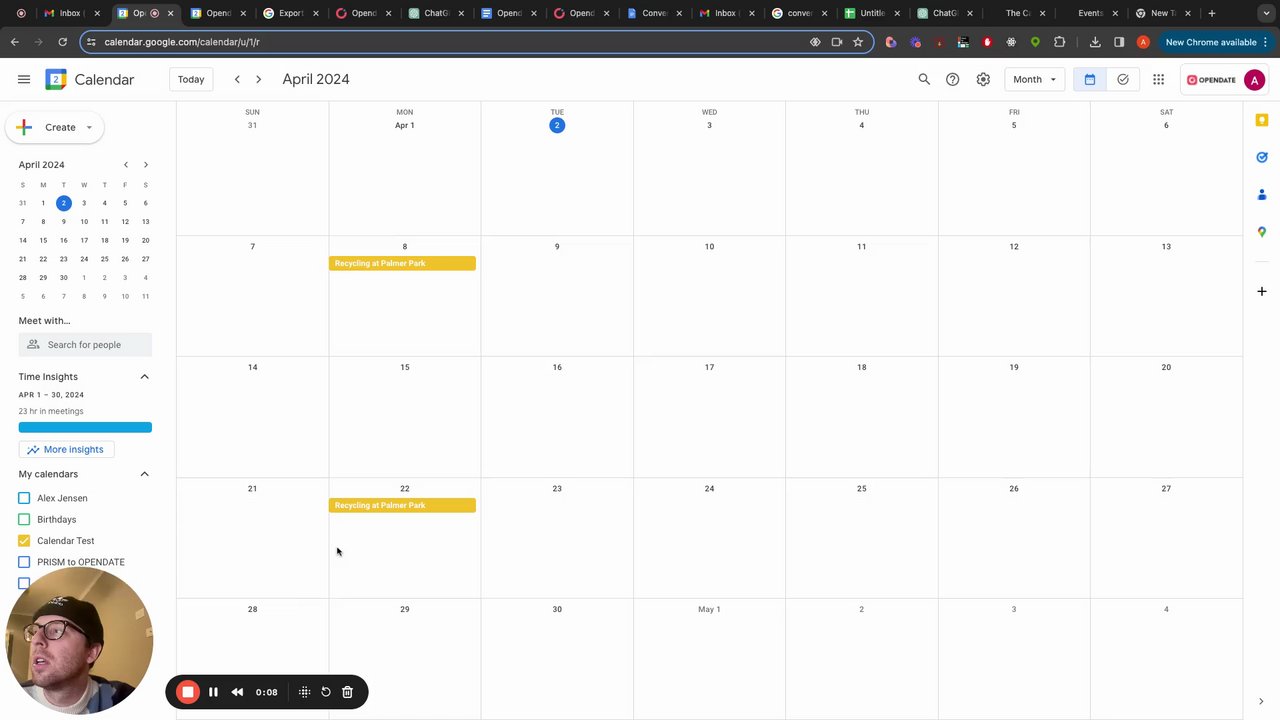Open Google Maps in side panel
The width and height of the screenshot is (1280, 720).
(x=1262, y=231)
